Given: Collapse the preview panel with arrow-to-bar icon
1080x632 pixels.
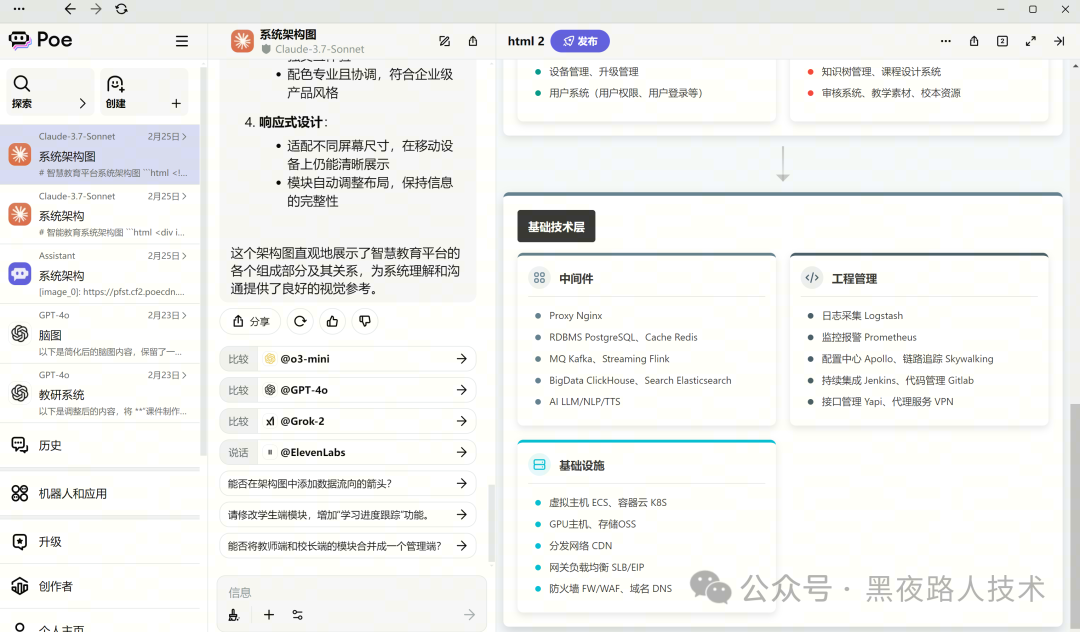Looking at the screenshot, I should tap(1059, 41).
